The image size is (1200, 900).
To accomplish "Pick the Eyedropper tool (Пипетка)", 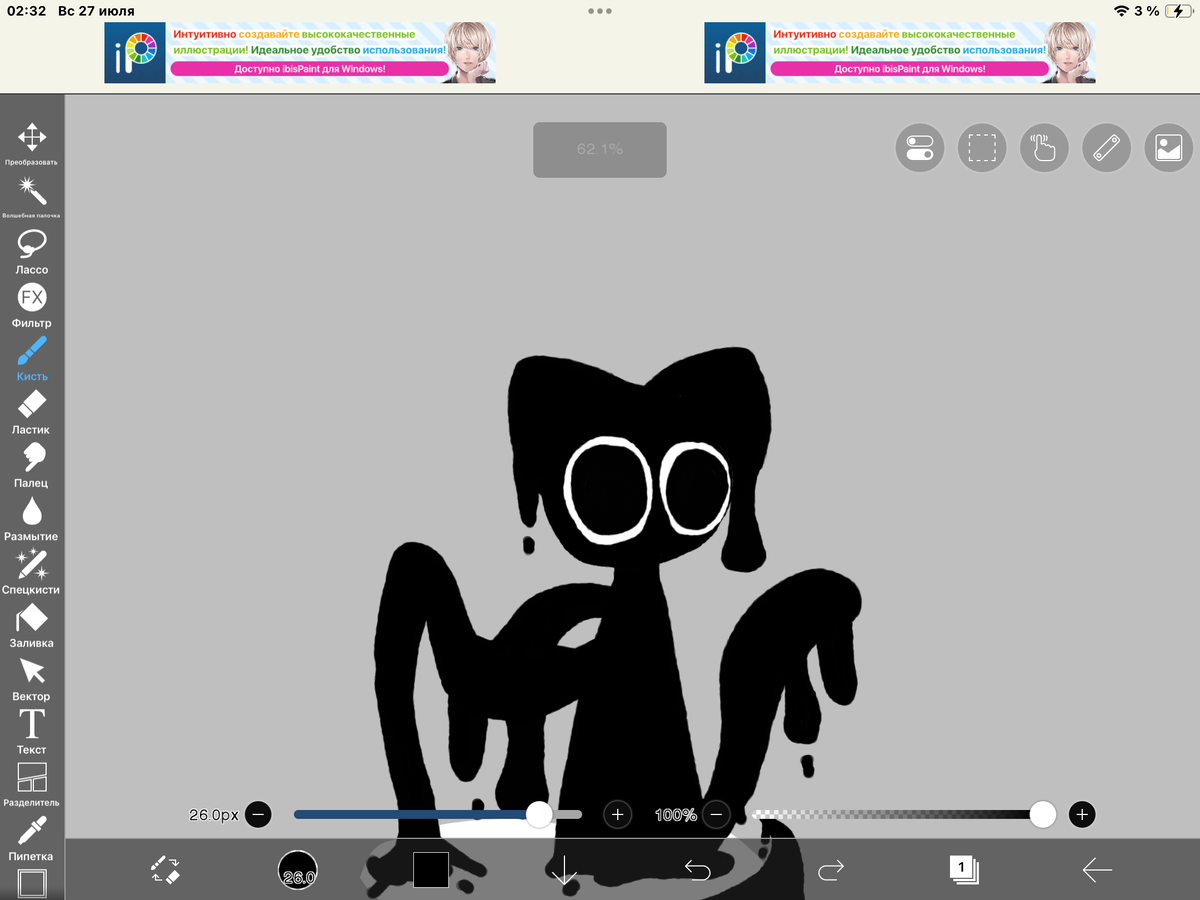I will 32,838.
